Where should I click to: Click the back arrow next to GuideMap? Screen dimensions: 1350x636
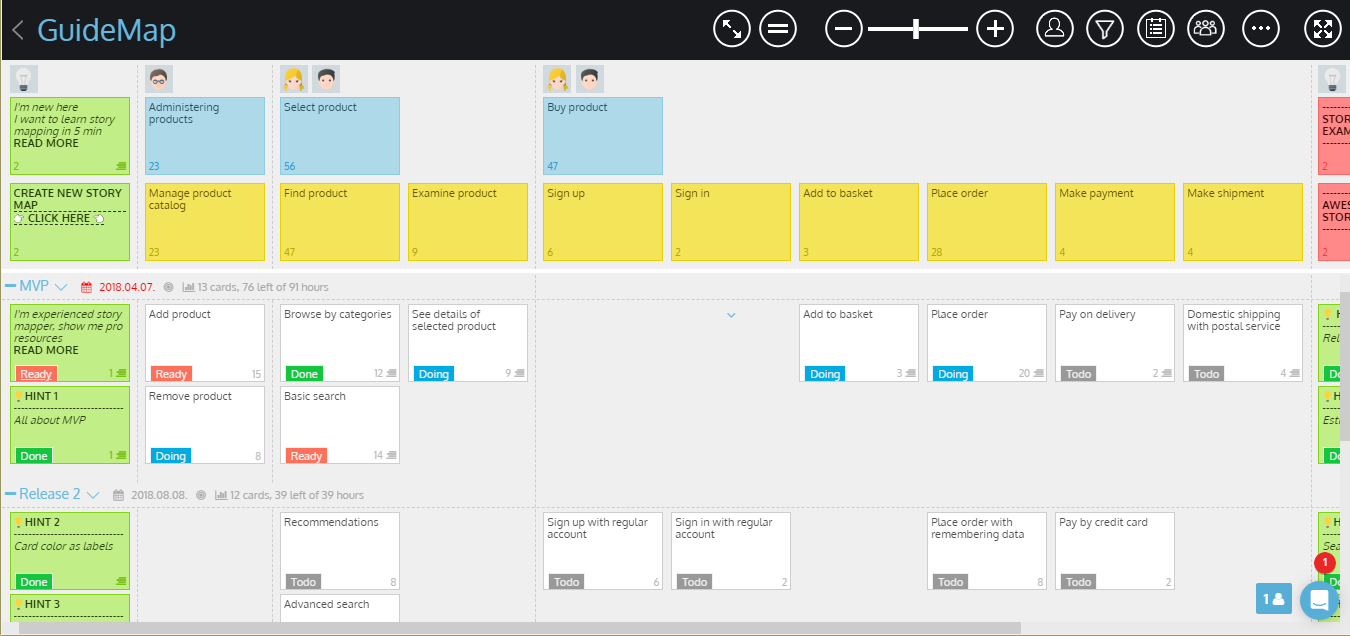[x=18, y=30]
